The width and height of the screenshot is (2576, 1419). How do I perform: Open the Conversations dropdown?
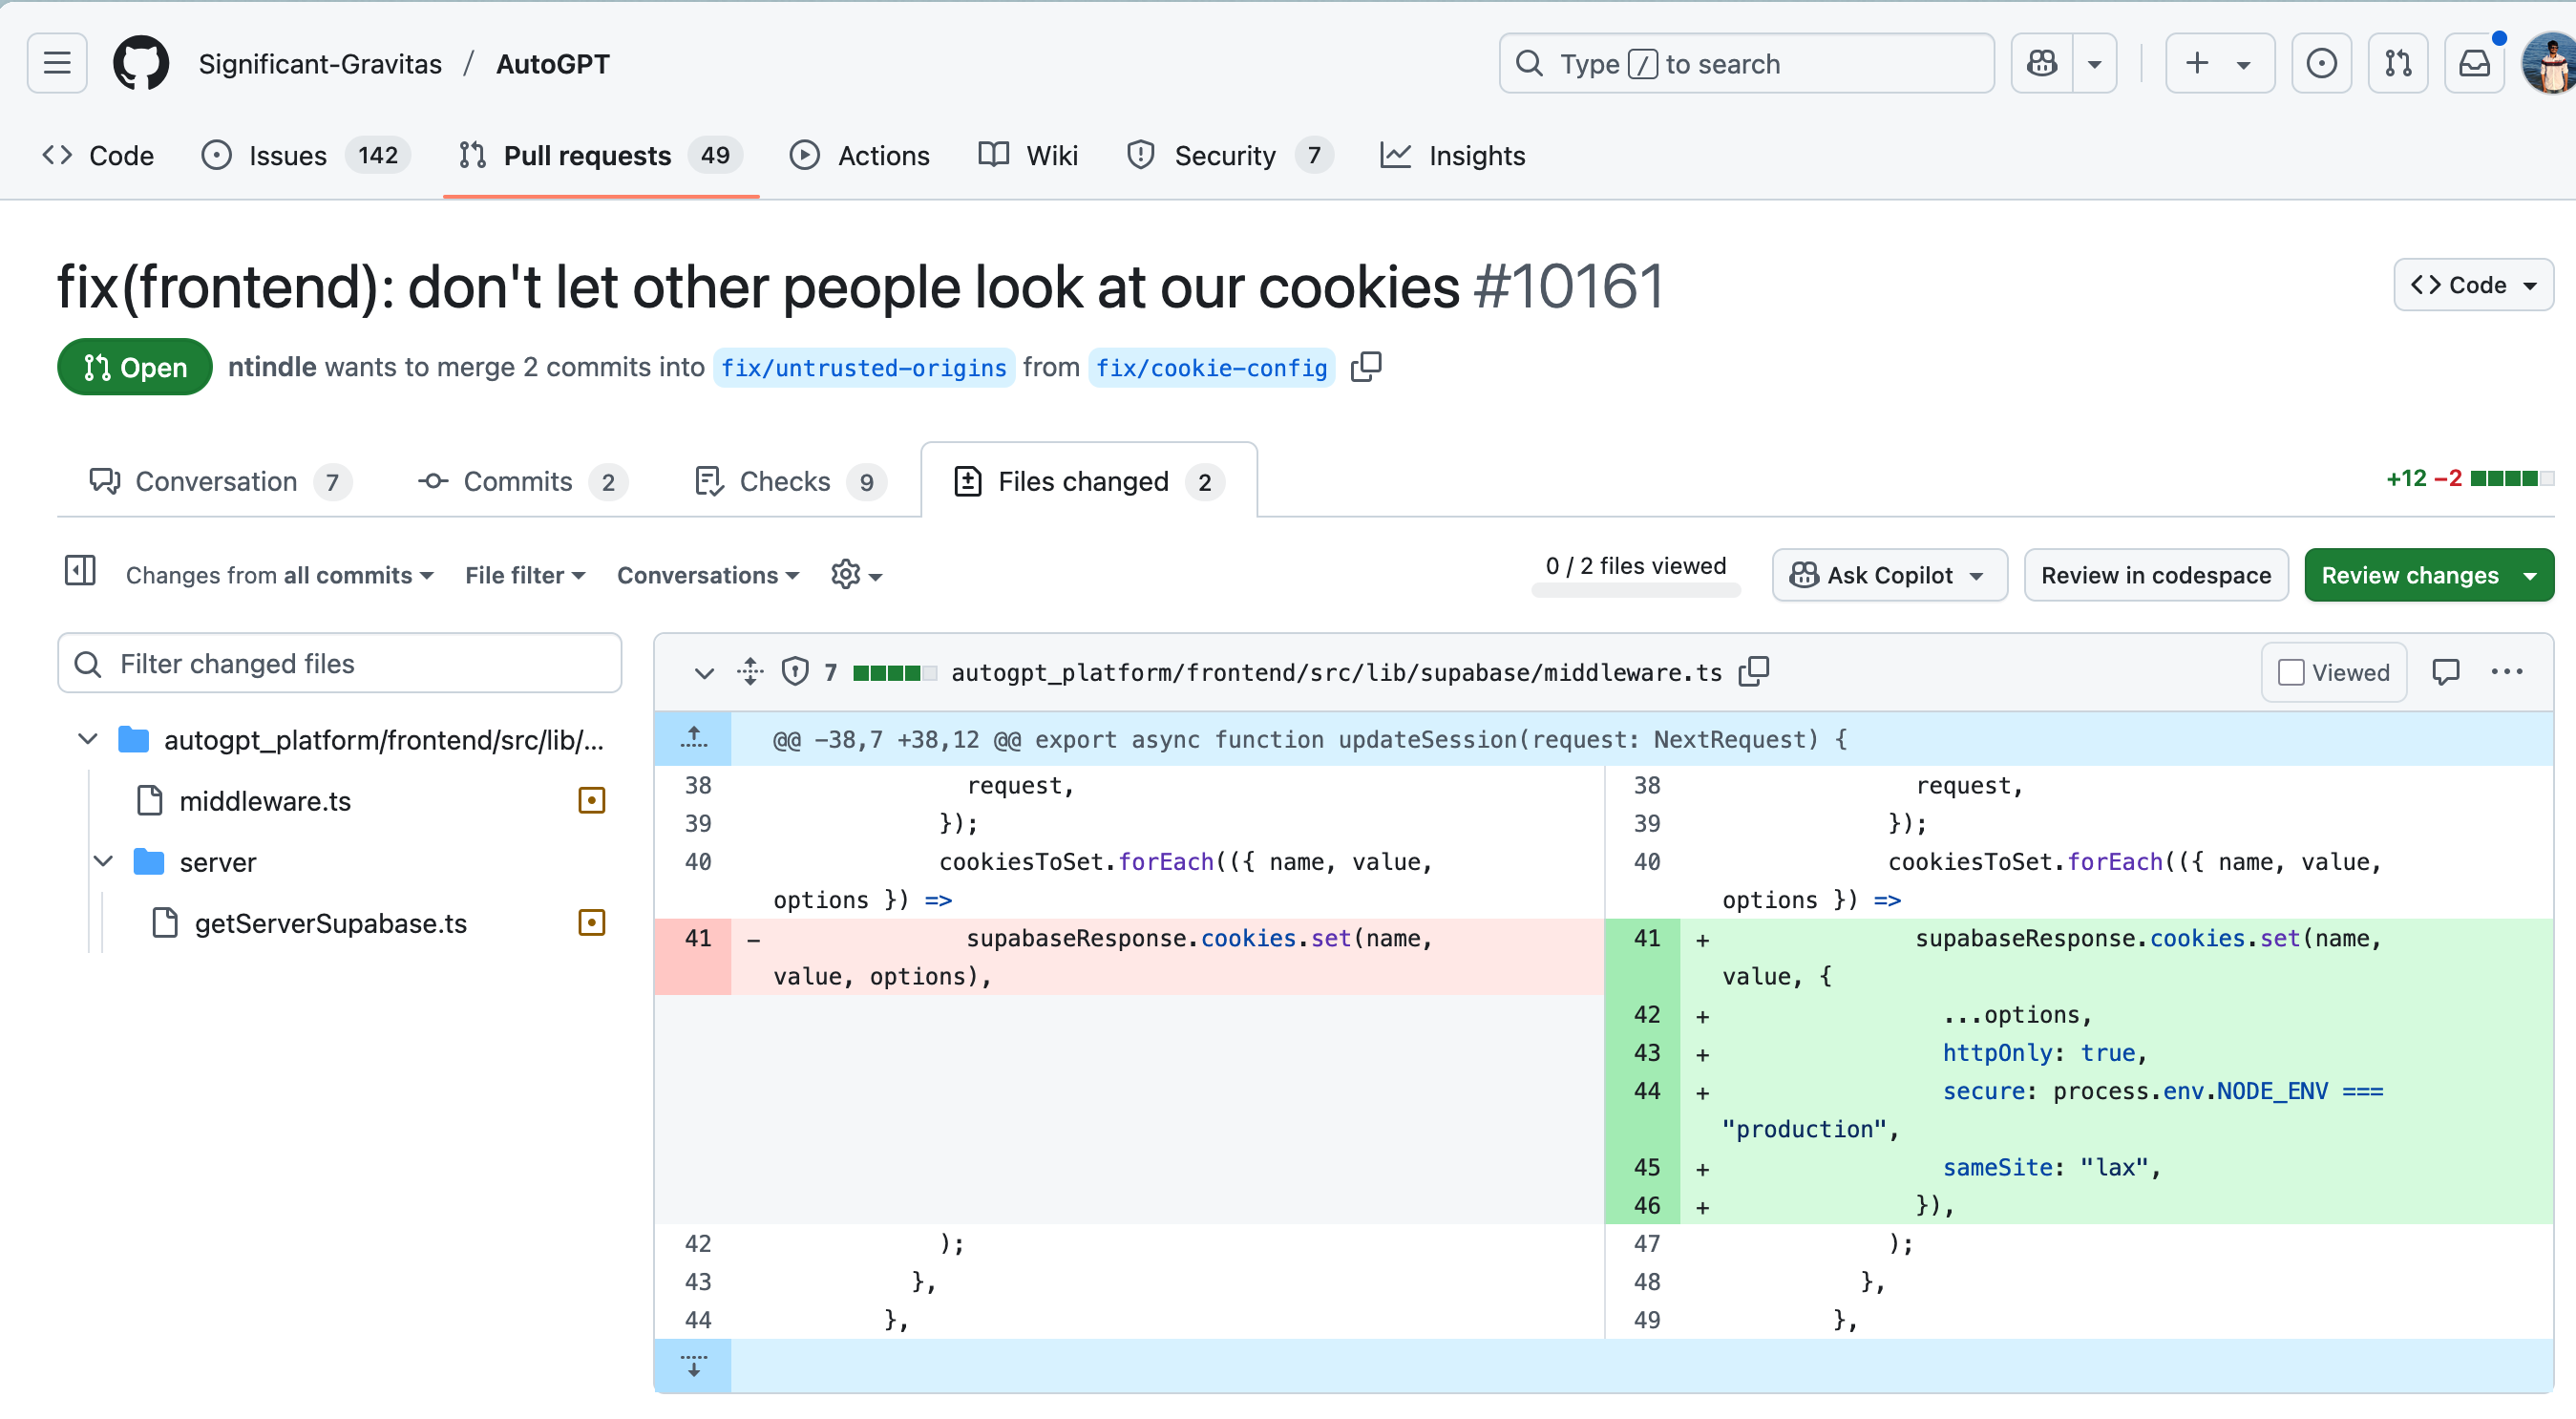pos(708,575)
